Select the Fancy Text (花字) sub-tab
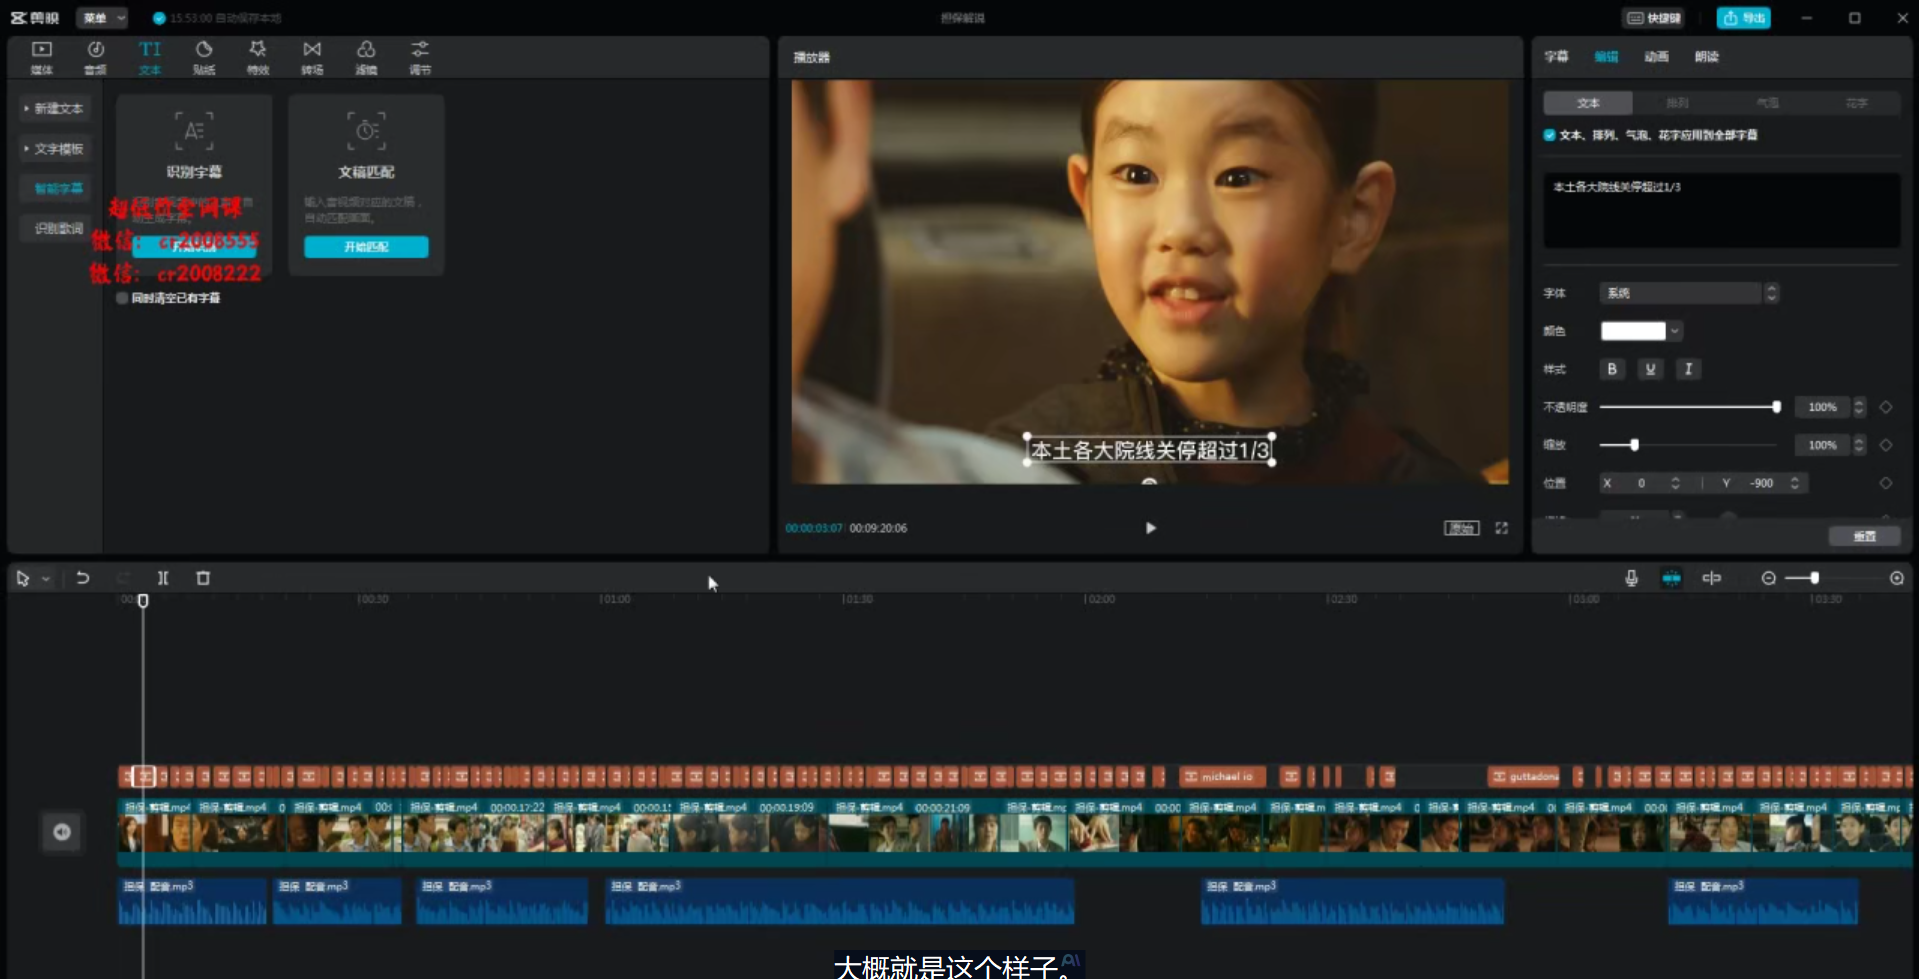 pos(1856,103)
